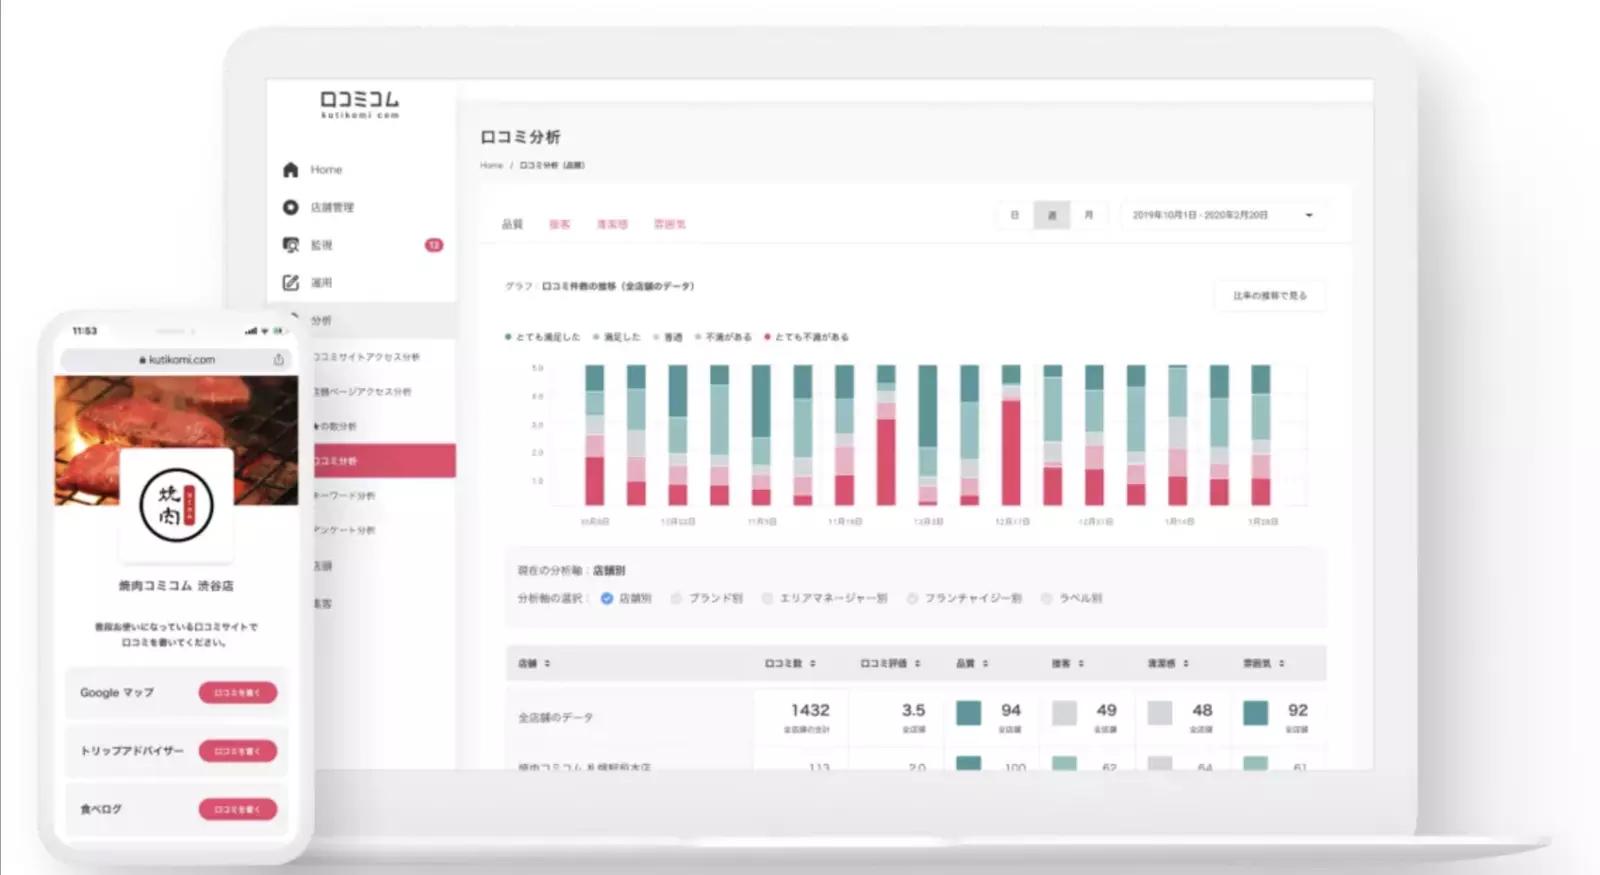Click the 口コミコム logo

coord(359,103)
